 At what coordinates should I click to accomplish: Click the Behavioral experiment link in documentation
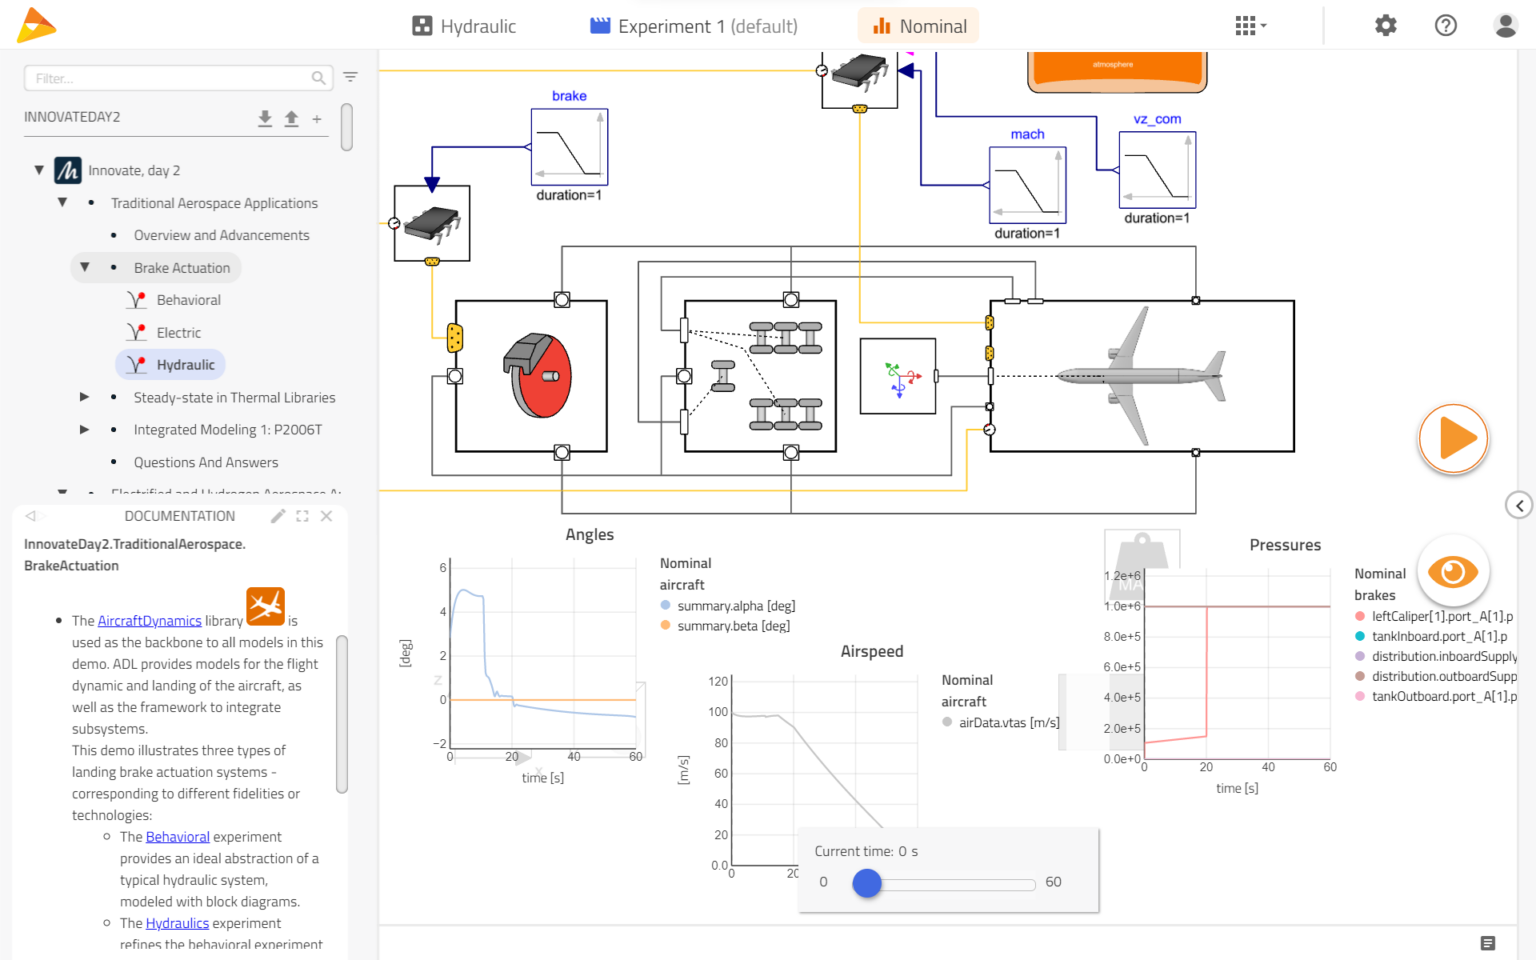tap(177, 836)
